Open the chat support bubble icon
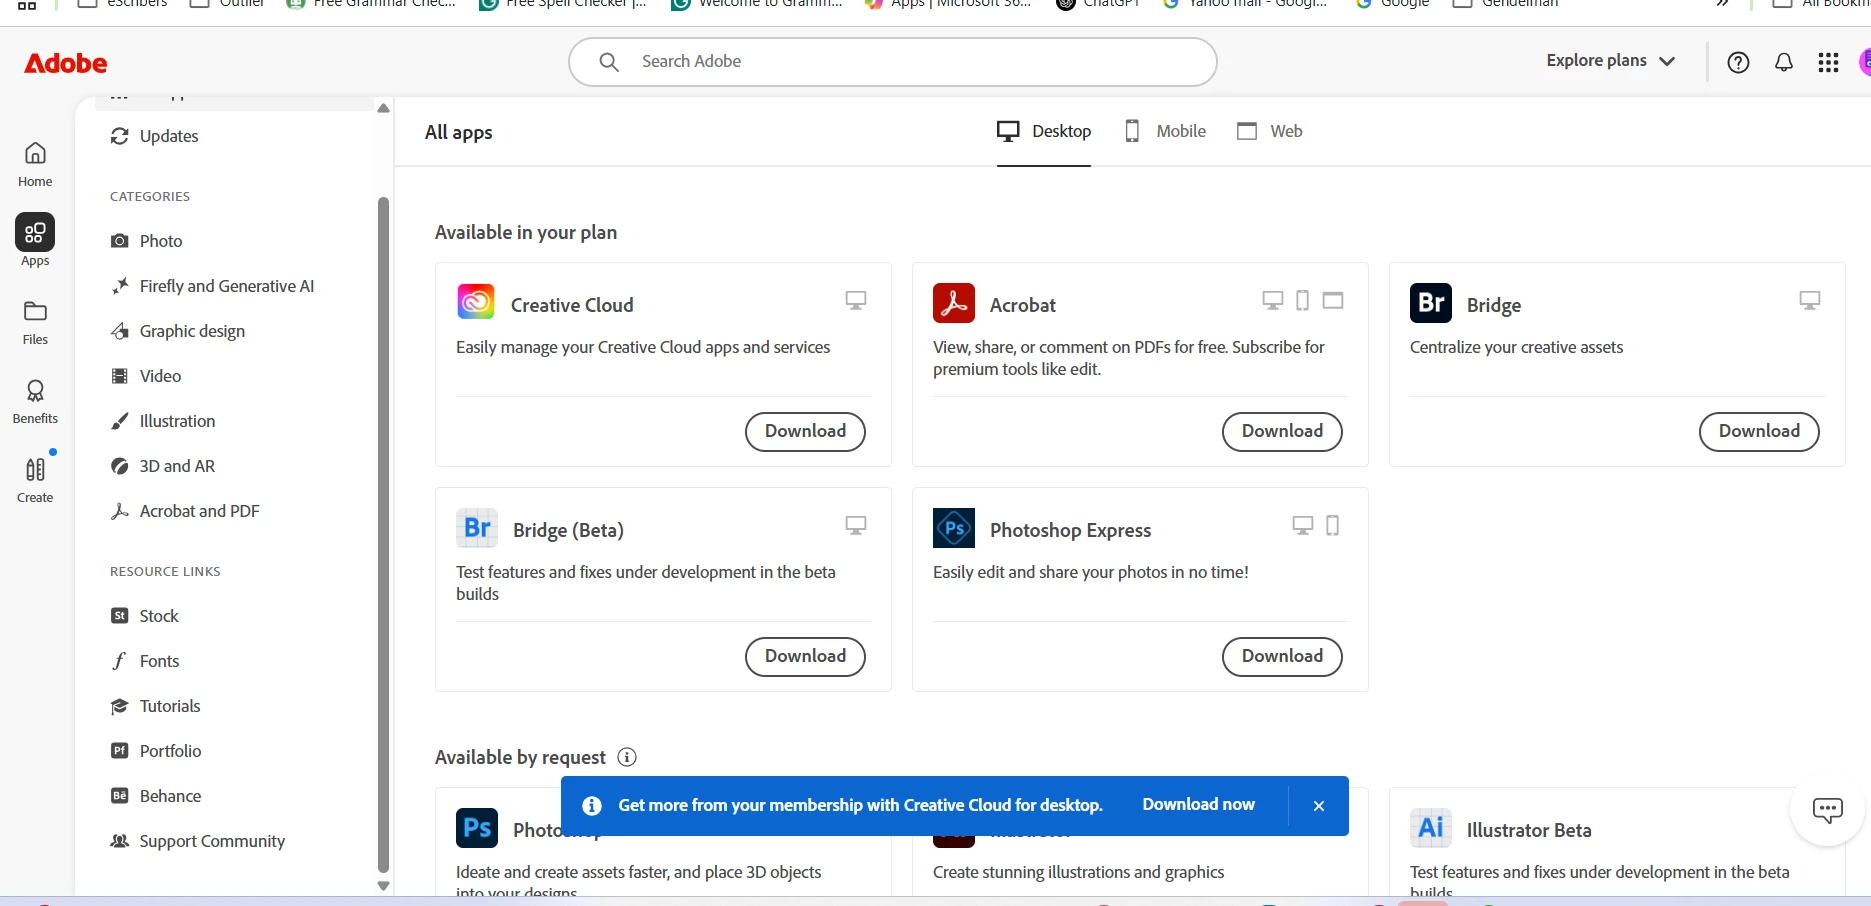Viewport: 1871px width, 906px height. coord(1827,810)
